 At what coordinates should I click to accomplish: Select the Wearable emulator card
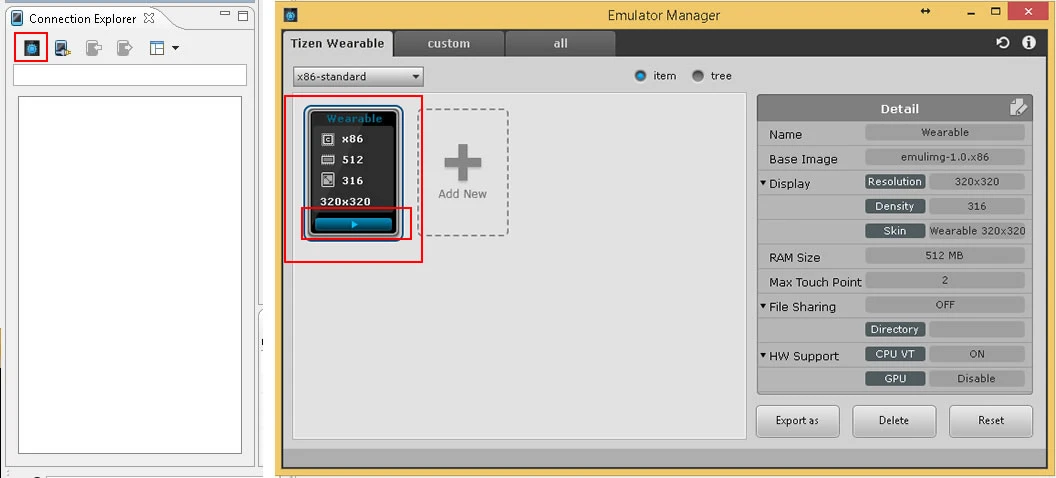click(354, 173)
